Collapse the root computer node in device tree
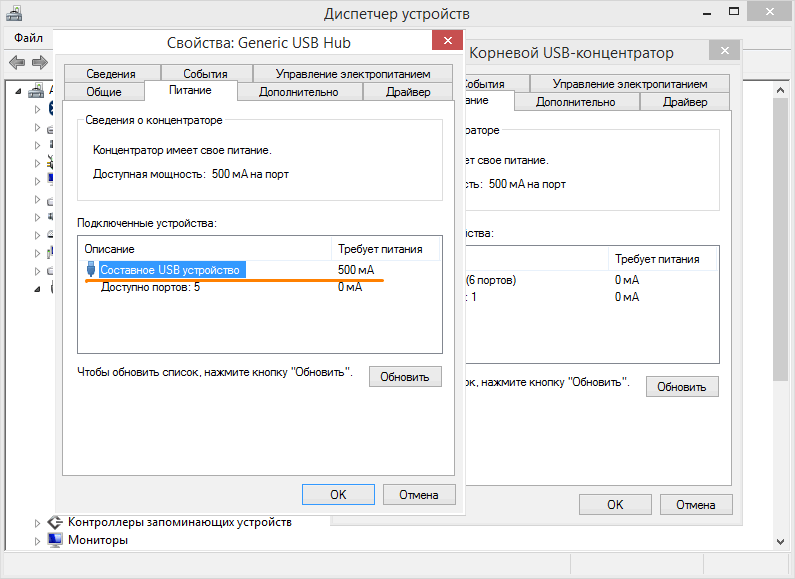The width and height of the screenshot is (795, 579). (x=19, y=92)
